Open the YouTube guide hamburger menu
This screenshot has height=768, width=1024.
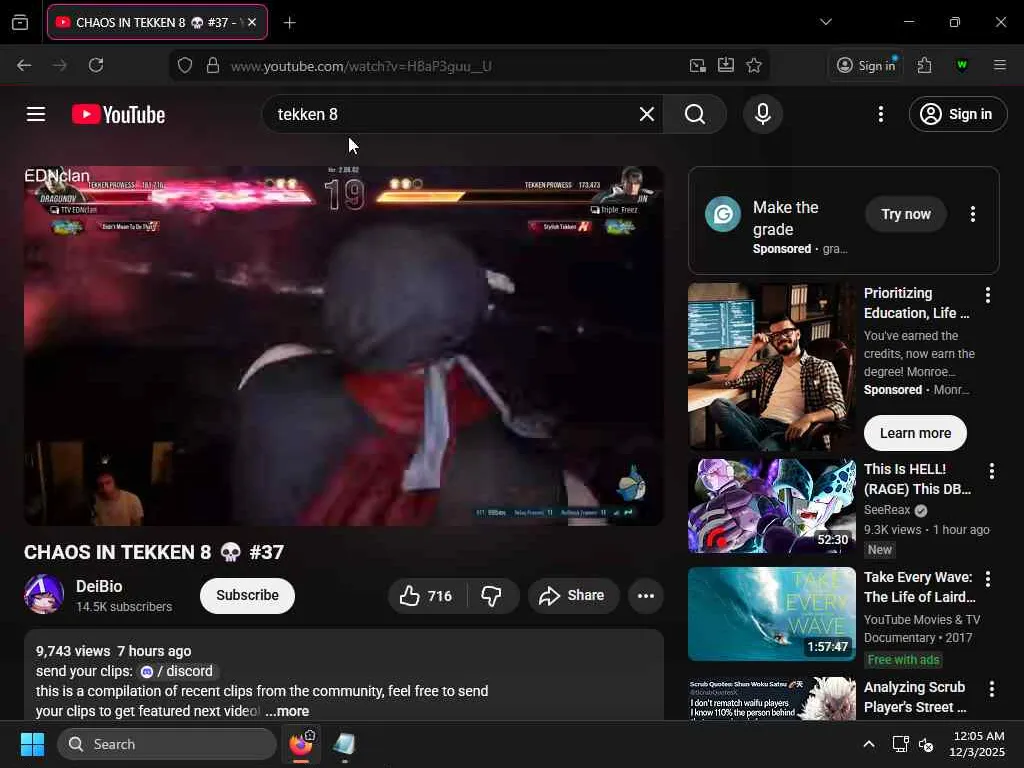click(36, 114)
